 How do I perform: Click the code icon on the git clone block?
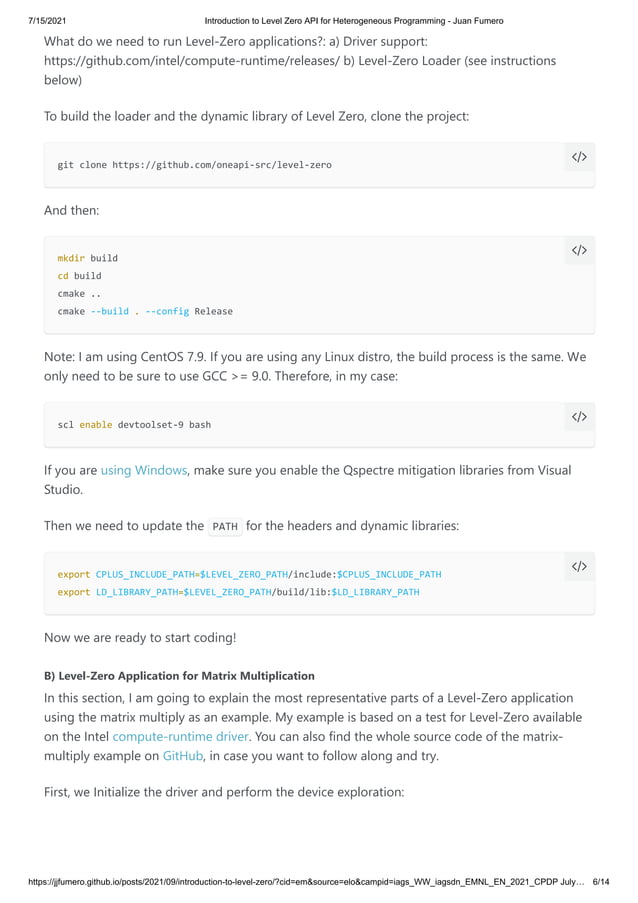point(579,157)
